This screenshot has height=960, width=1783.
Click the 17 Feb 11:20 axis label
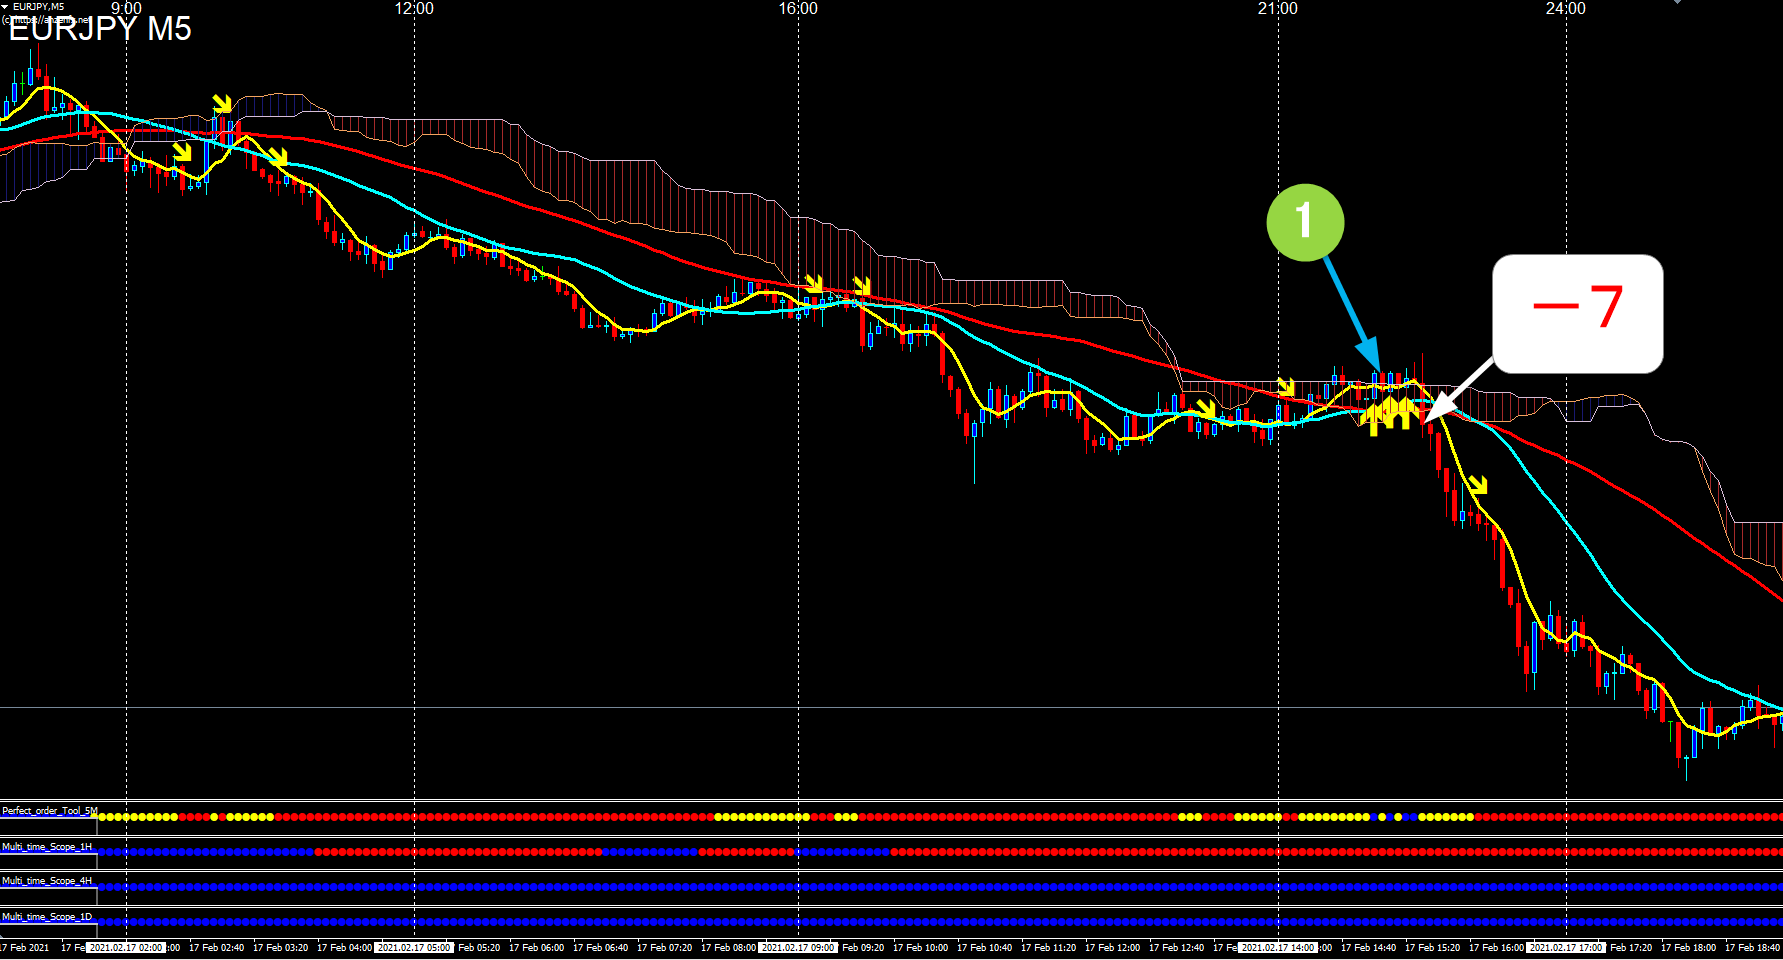[1048, 947]
